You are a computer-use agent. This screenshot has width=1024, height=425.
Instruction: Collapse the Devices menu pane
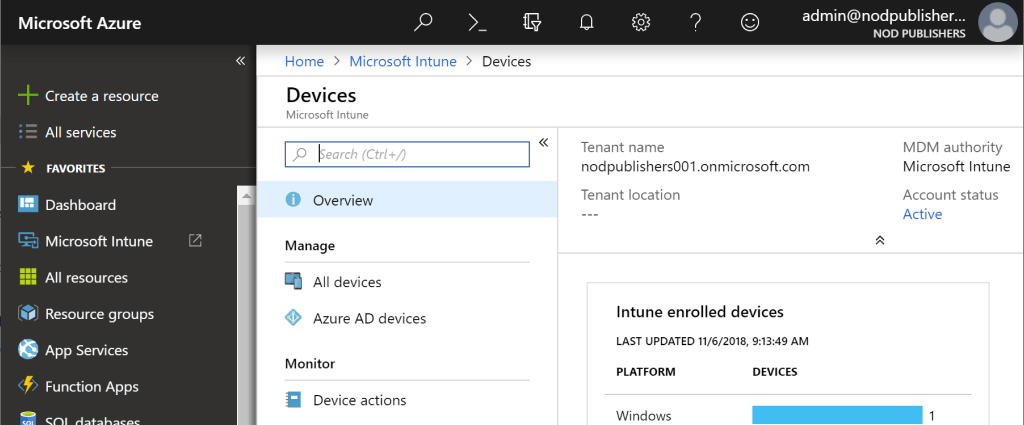pyautogui.click(x=543, y=142)
